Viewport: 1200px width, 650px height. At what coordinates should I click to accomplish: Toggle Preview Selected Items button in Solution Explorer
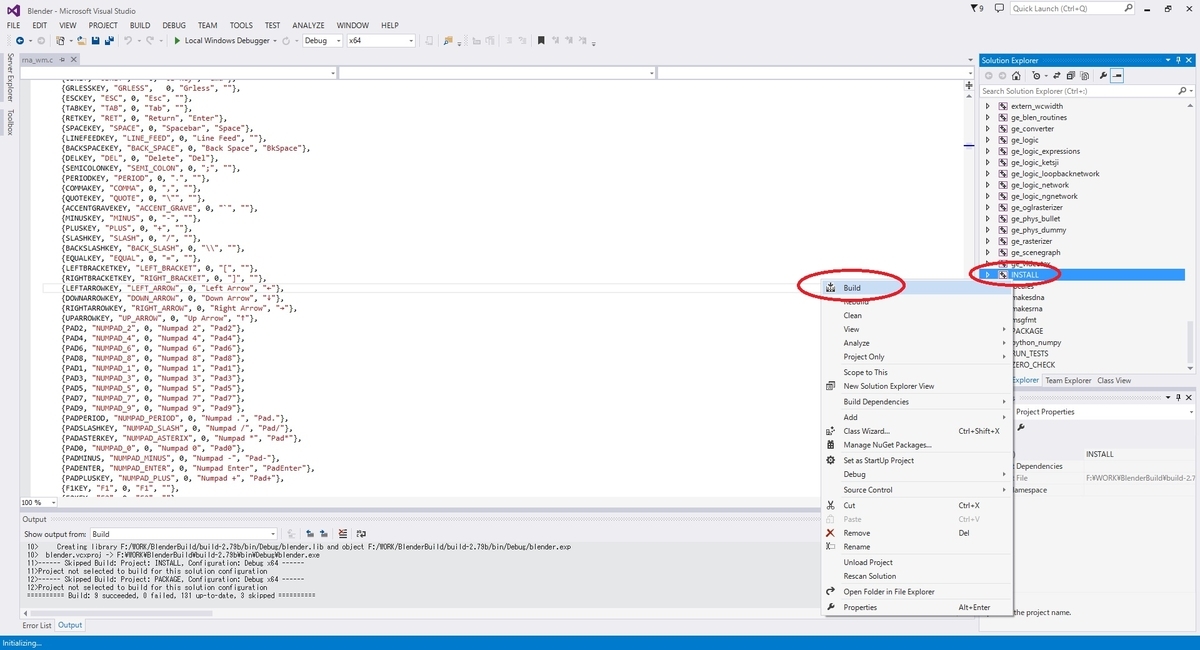coord(1117,75)
